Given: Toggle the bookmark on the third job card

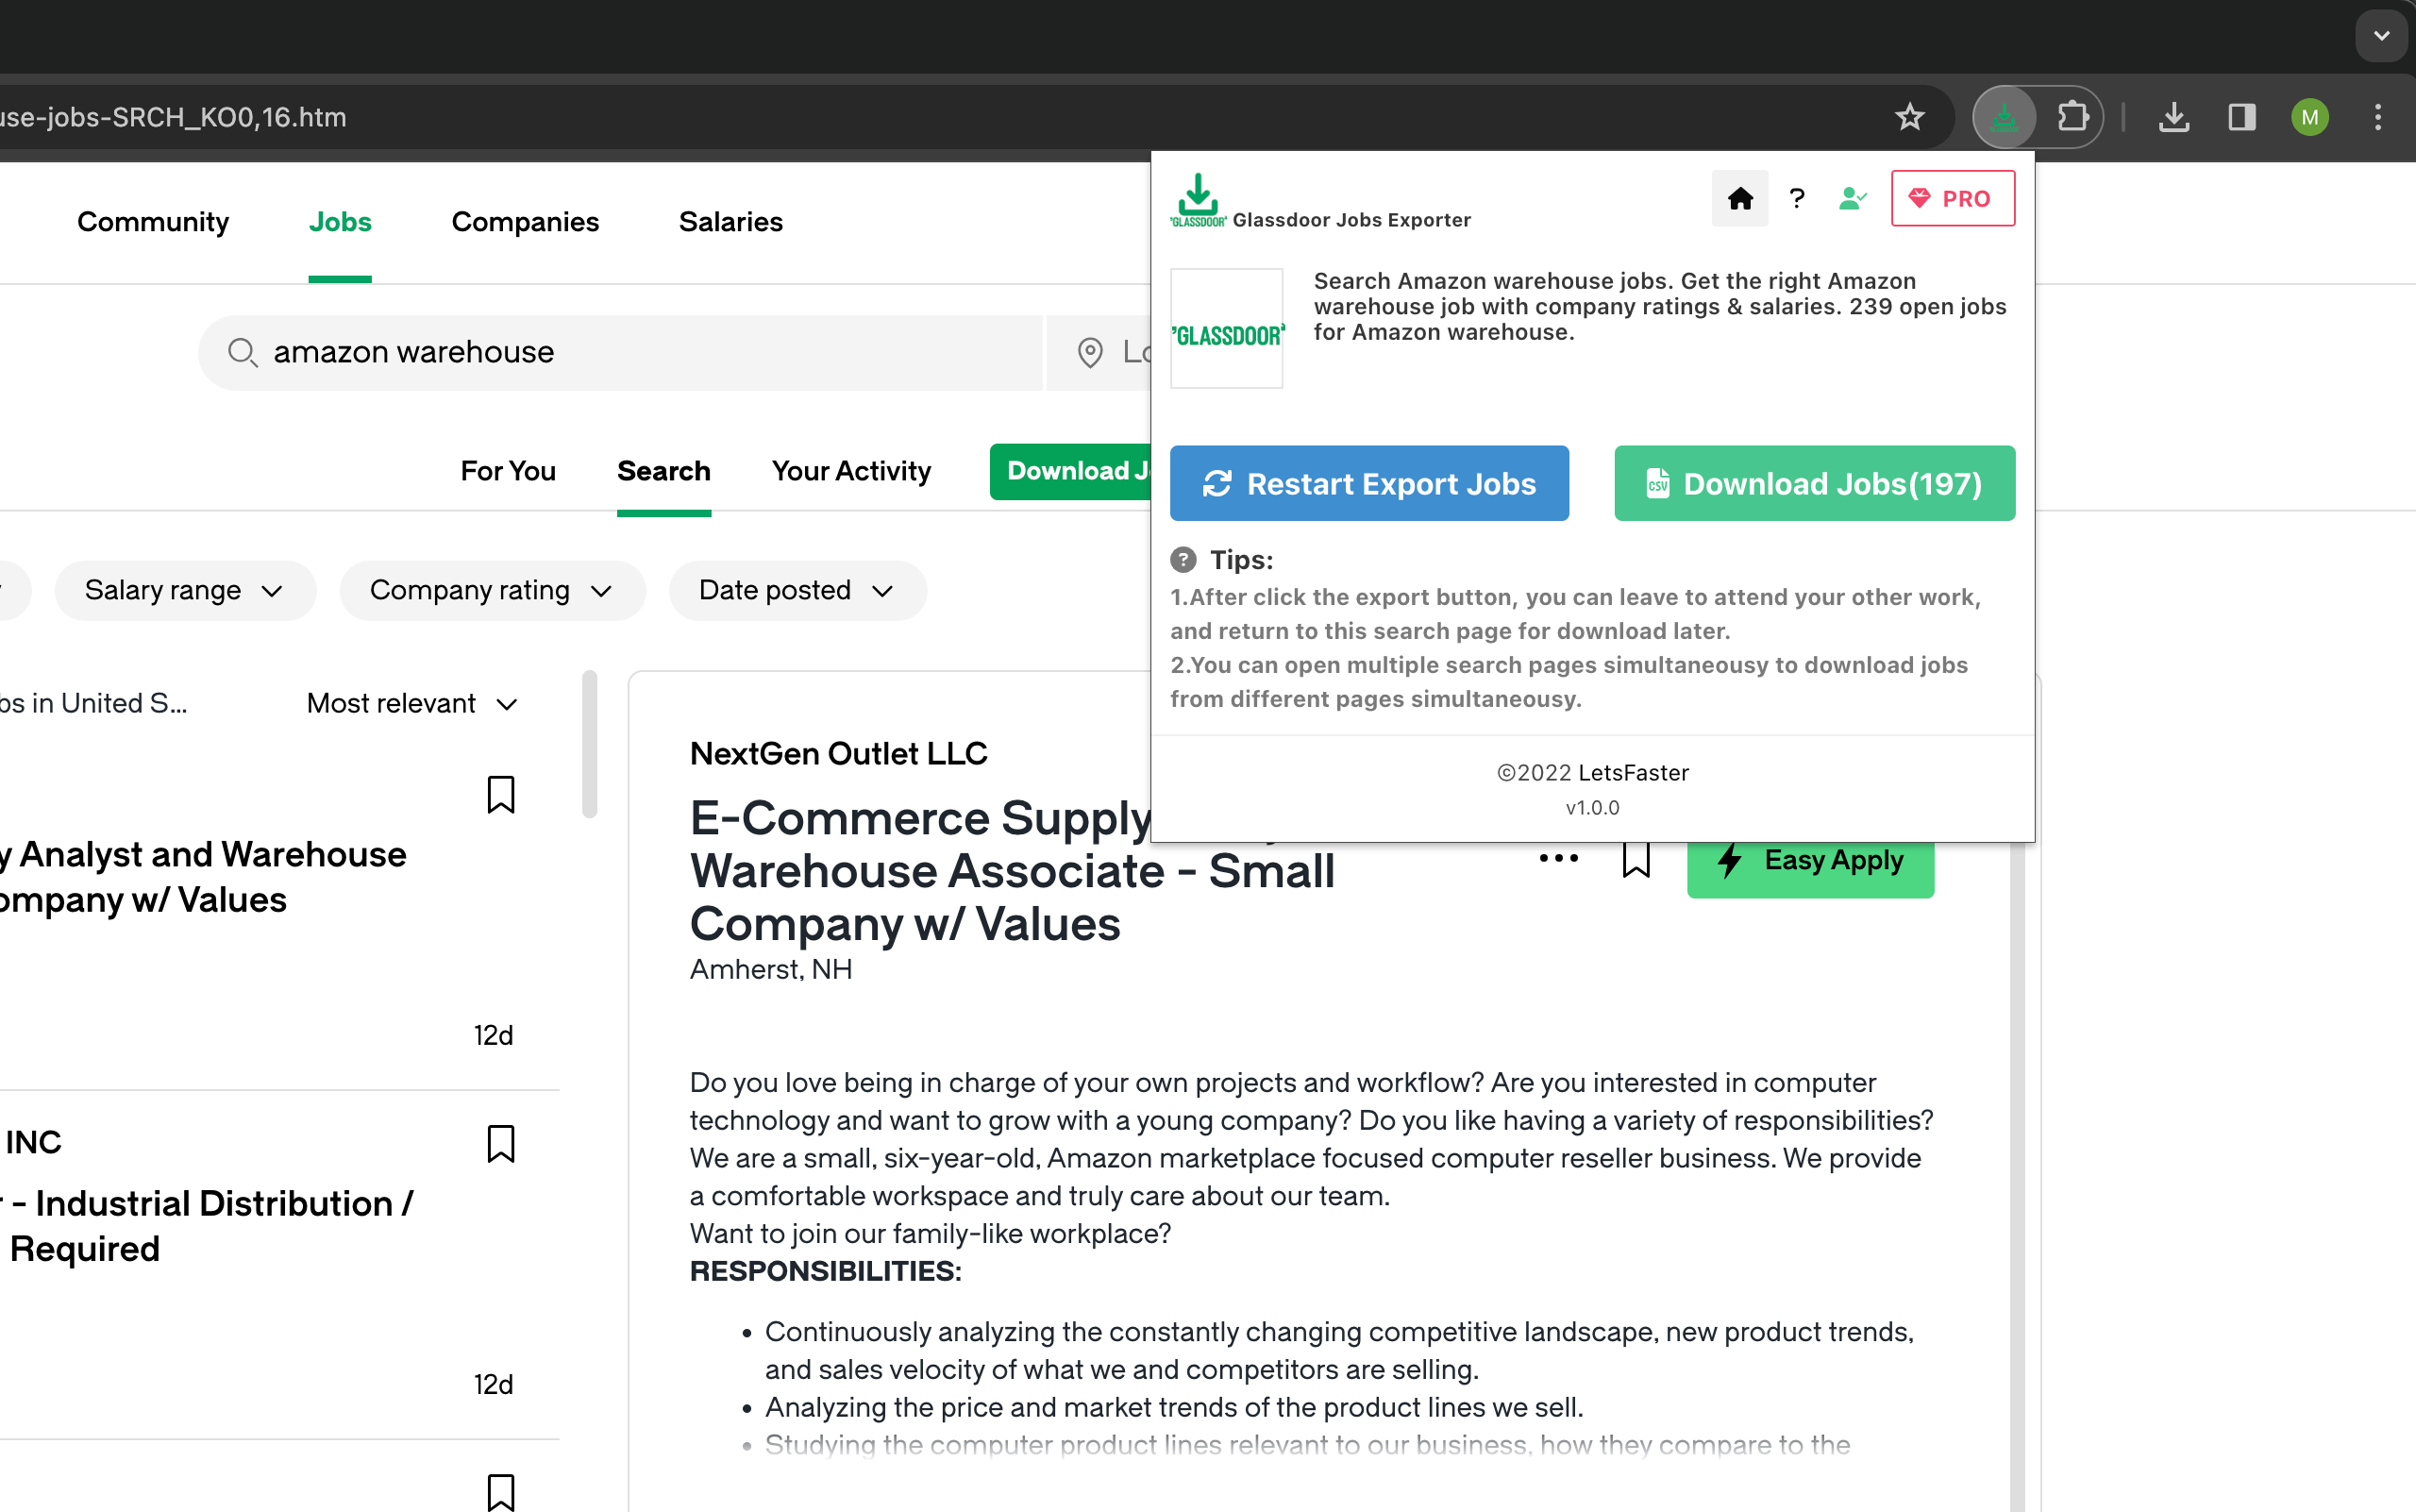Looking at the screenshot, I should pos(501,1492).
